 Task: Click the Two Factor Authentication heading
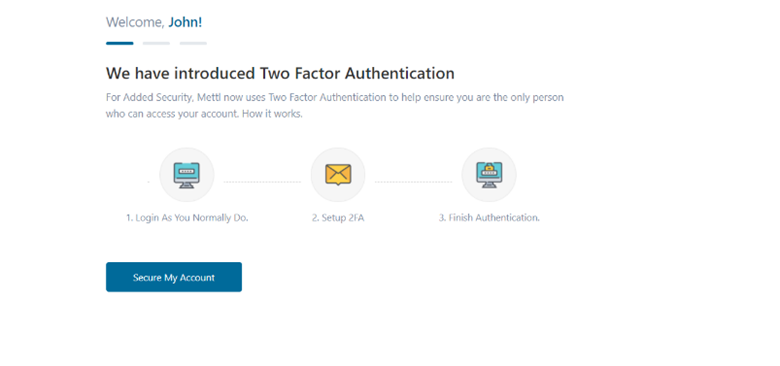(280, 73)
